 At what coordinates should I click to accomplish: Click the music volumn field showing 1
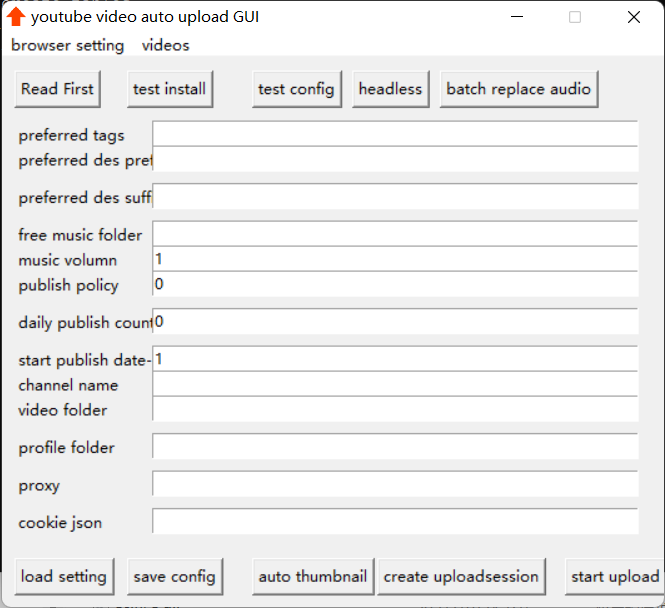(x=395, y=259)
